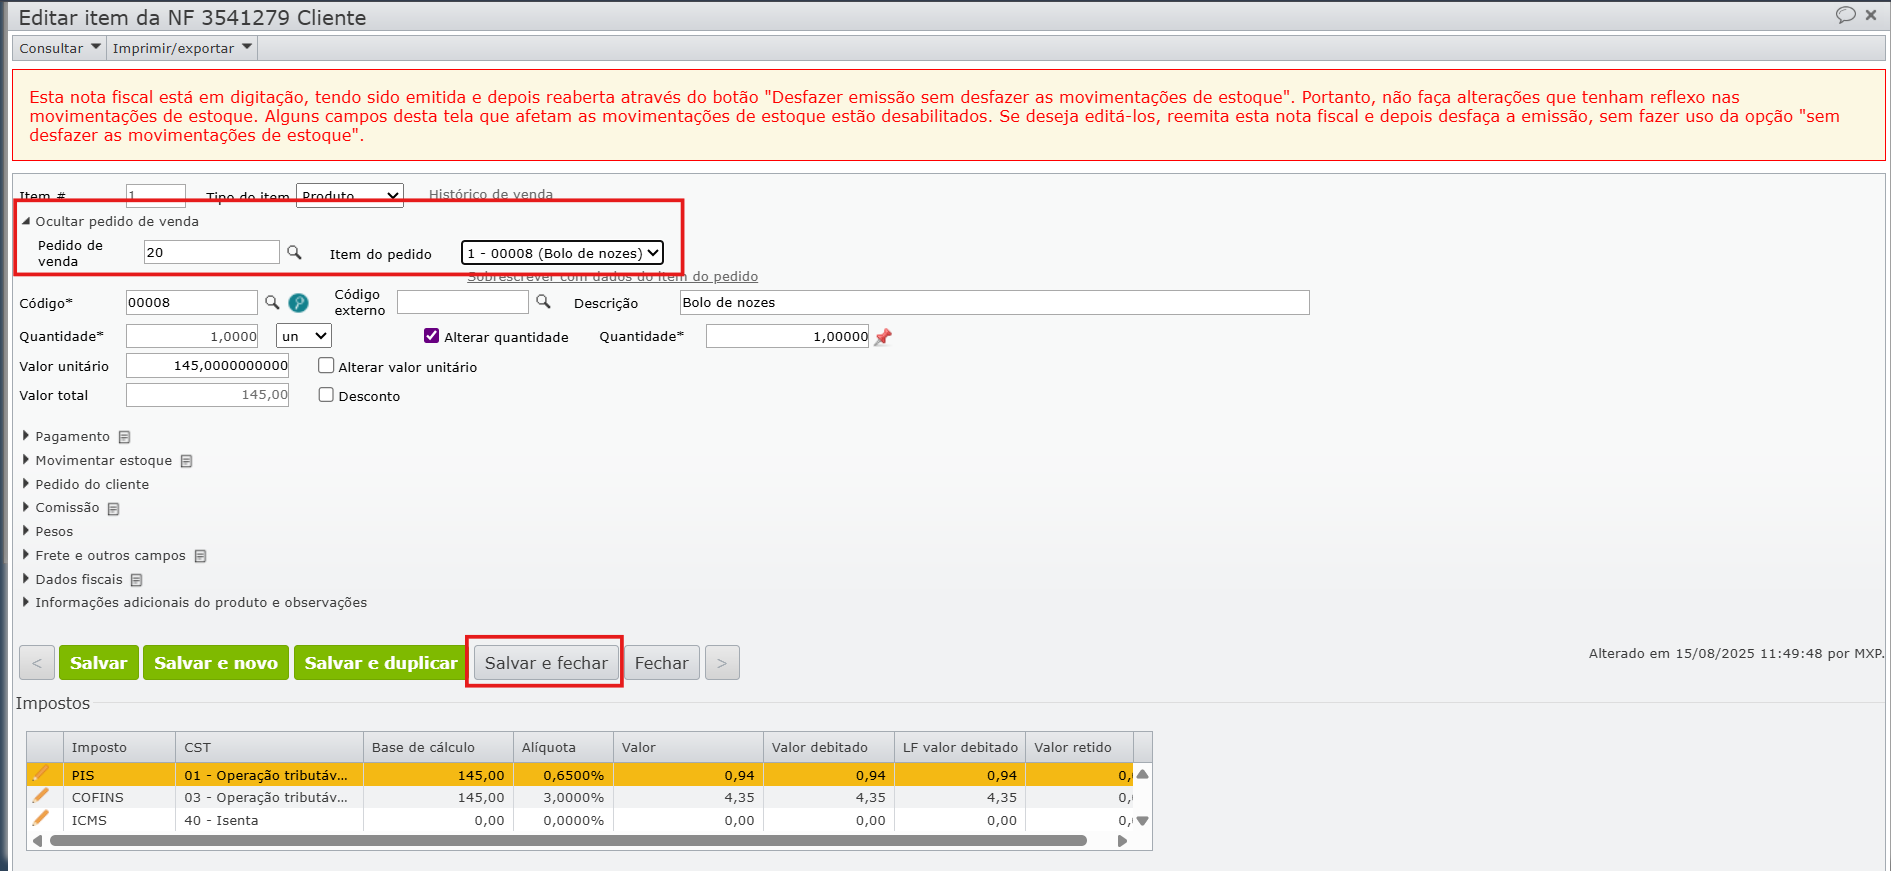This screenshot has width=1891, height=871.
Task: Click Salvar e duplicar button
Action: pos(381,663)
